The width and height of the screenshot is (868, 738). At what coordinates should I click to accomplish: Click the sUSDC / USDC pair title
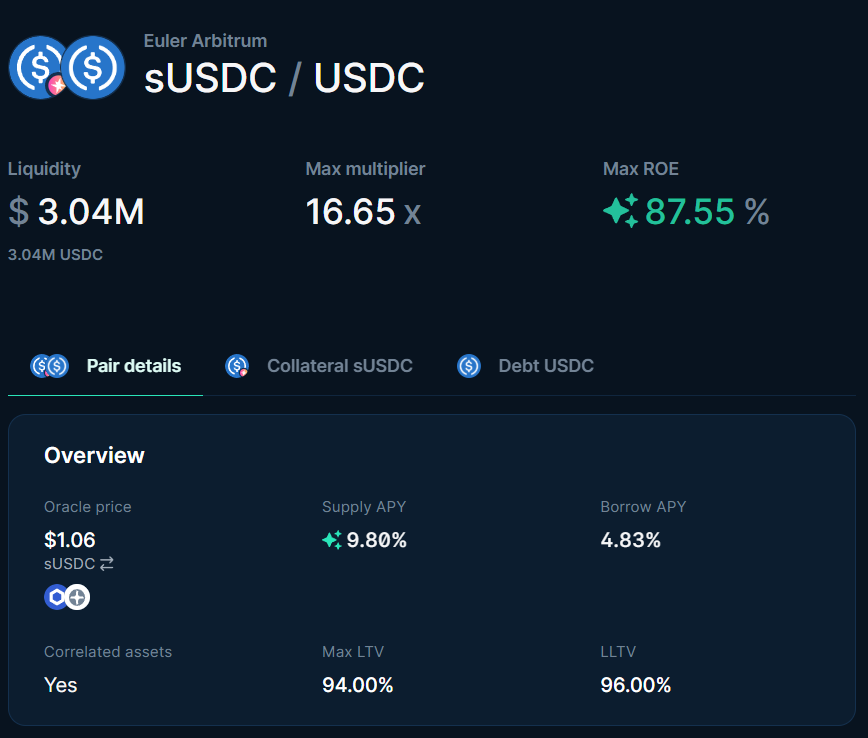tap(284, 78)
